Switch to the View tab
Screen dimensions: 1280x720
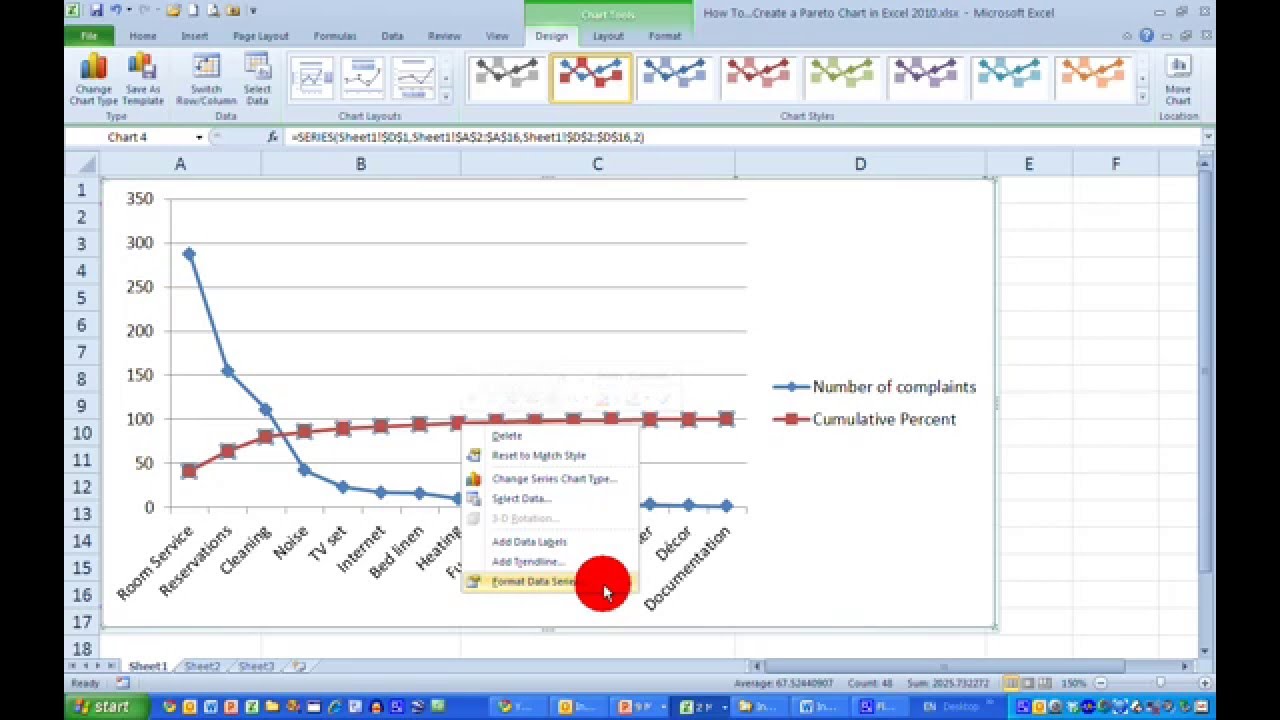tap(497, 36)
